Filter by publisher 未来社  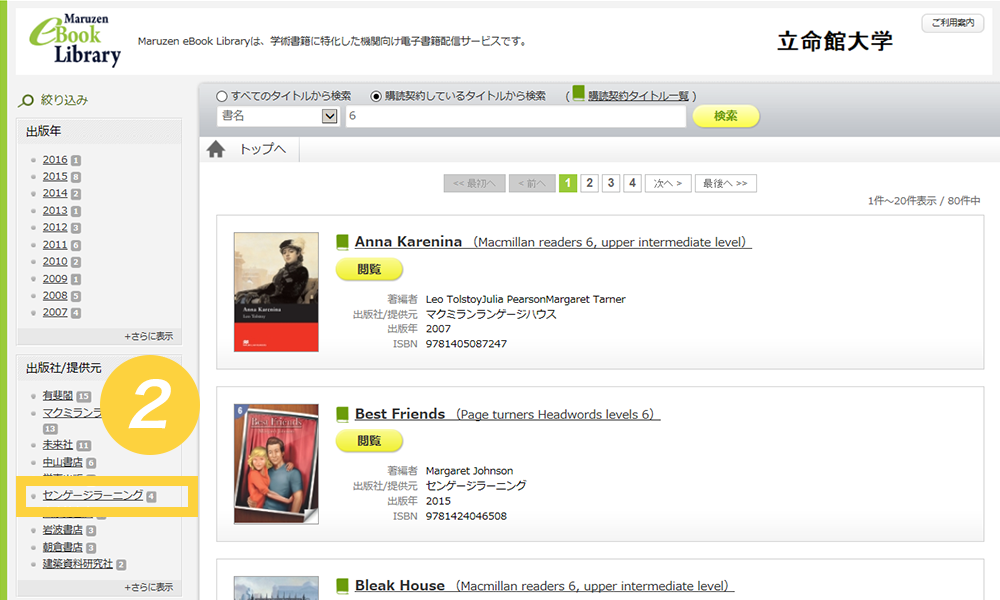click(58, 445)
